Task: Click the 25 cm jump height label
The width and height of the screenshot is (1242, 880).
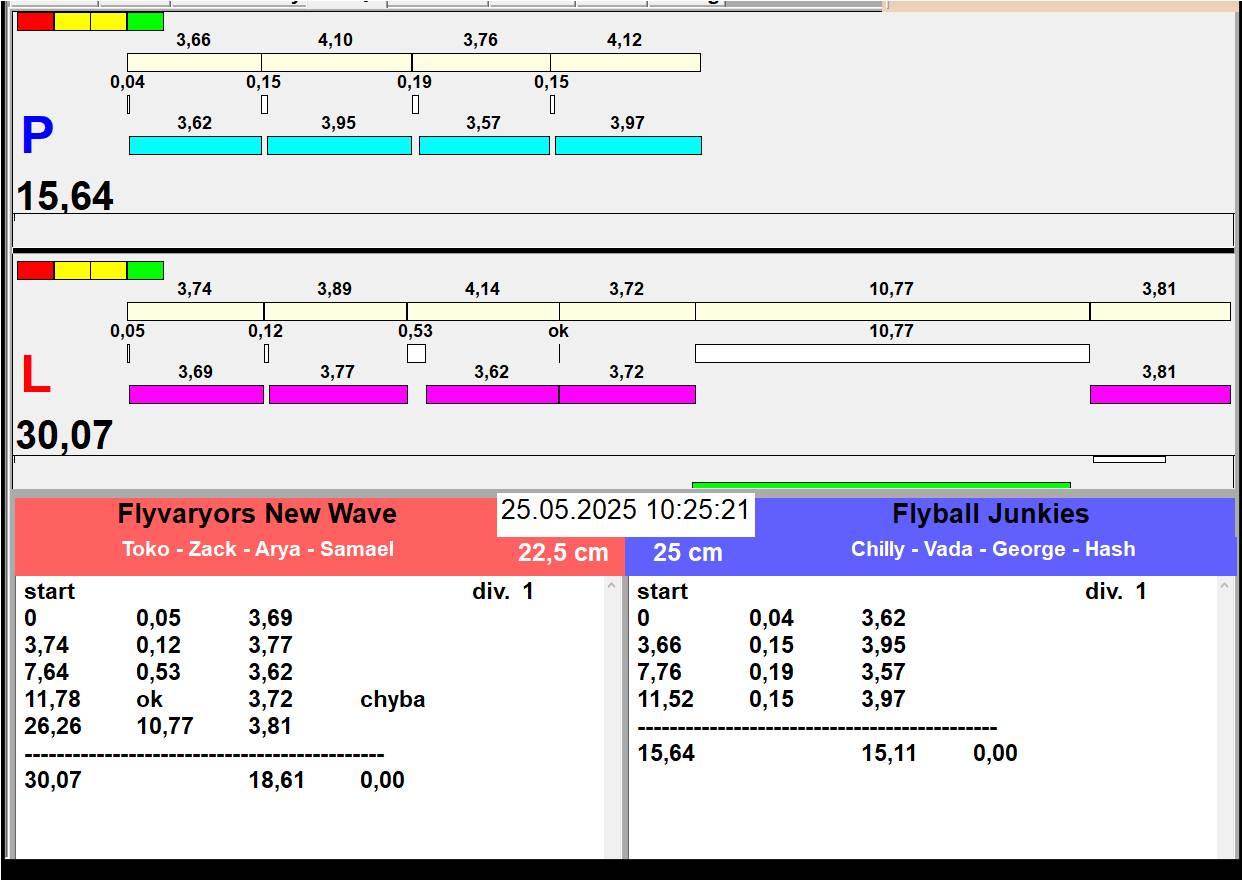Action: [x=687, y=553]
